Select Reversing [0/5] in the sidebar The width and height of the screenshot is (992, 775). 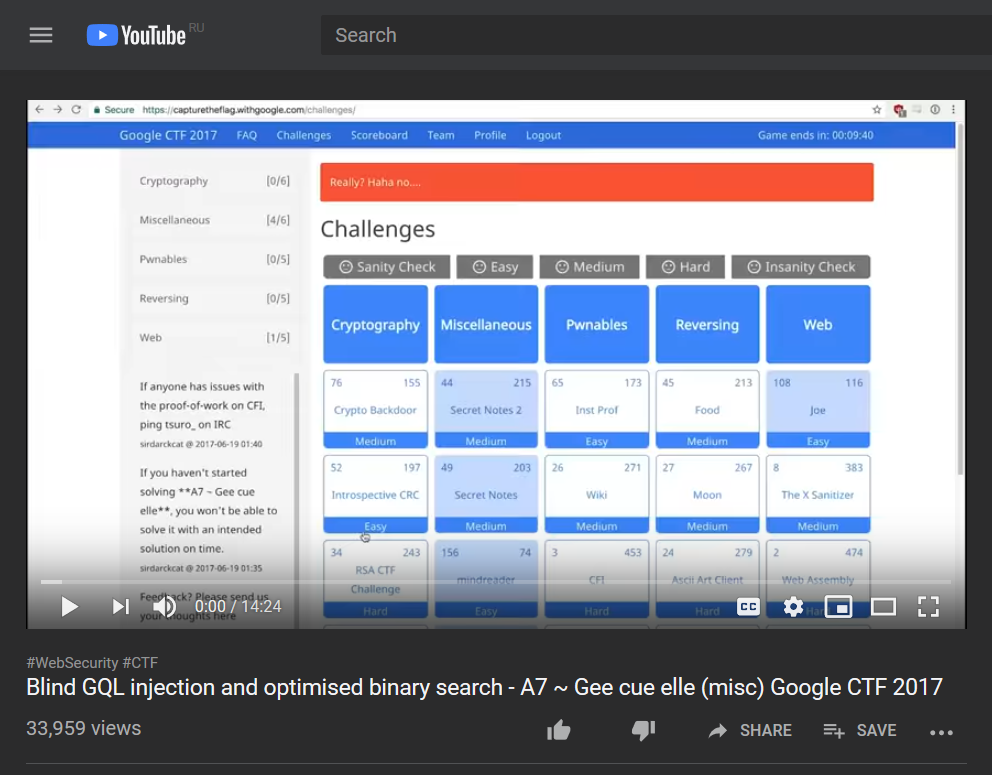click(x=214, y=299)
